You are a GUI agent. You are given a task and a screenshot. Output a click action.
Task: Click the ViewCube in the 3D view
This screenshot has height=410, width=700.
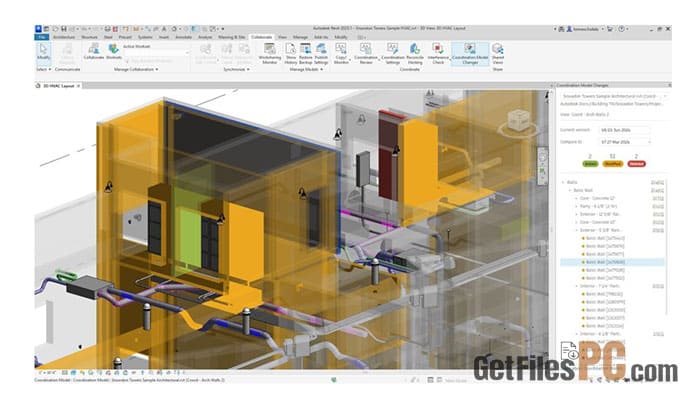click(519, 120)
